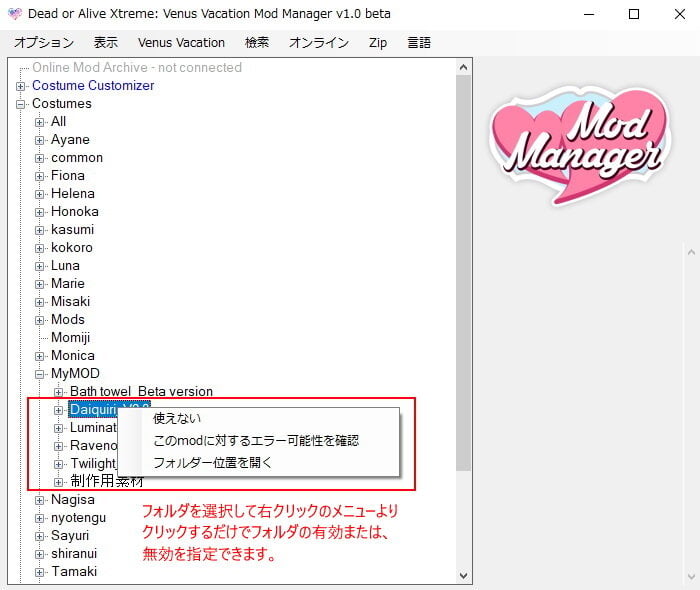Select Bath towel_Beta version item
Screen dimensions: 700x590
(141, 391)
